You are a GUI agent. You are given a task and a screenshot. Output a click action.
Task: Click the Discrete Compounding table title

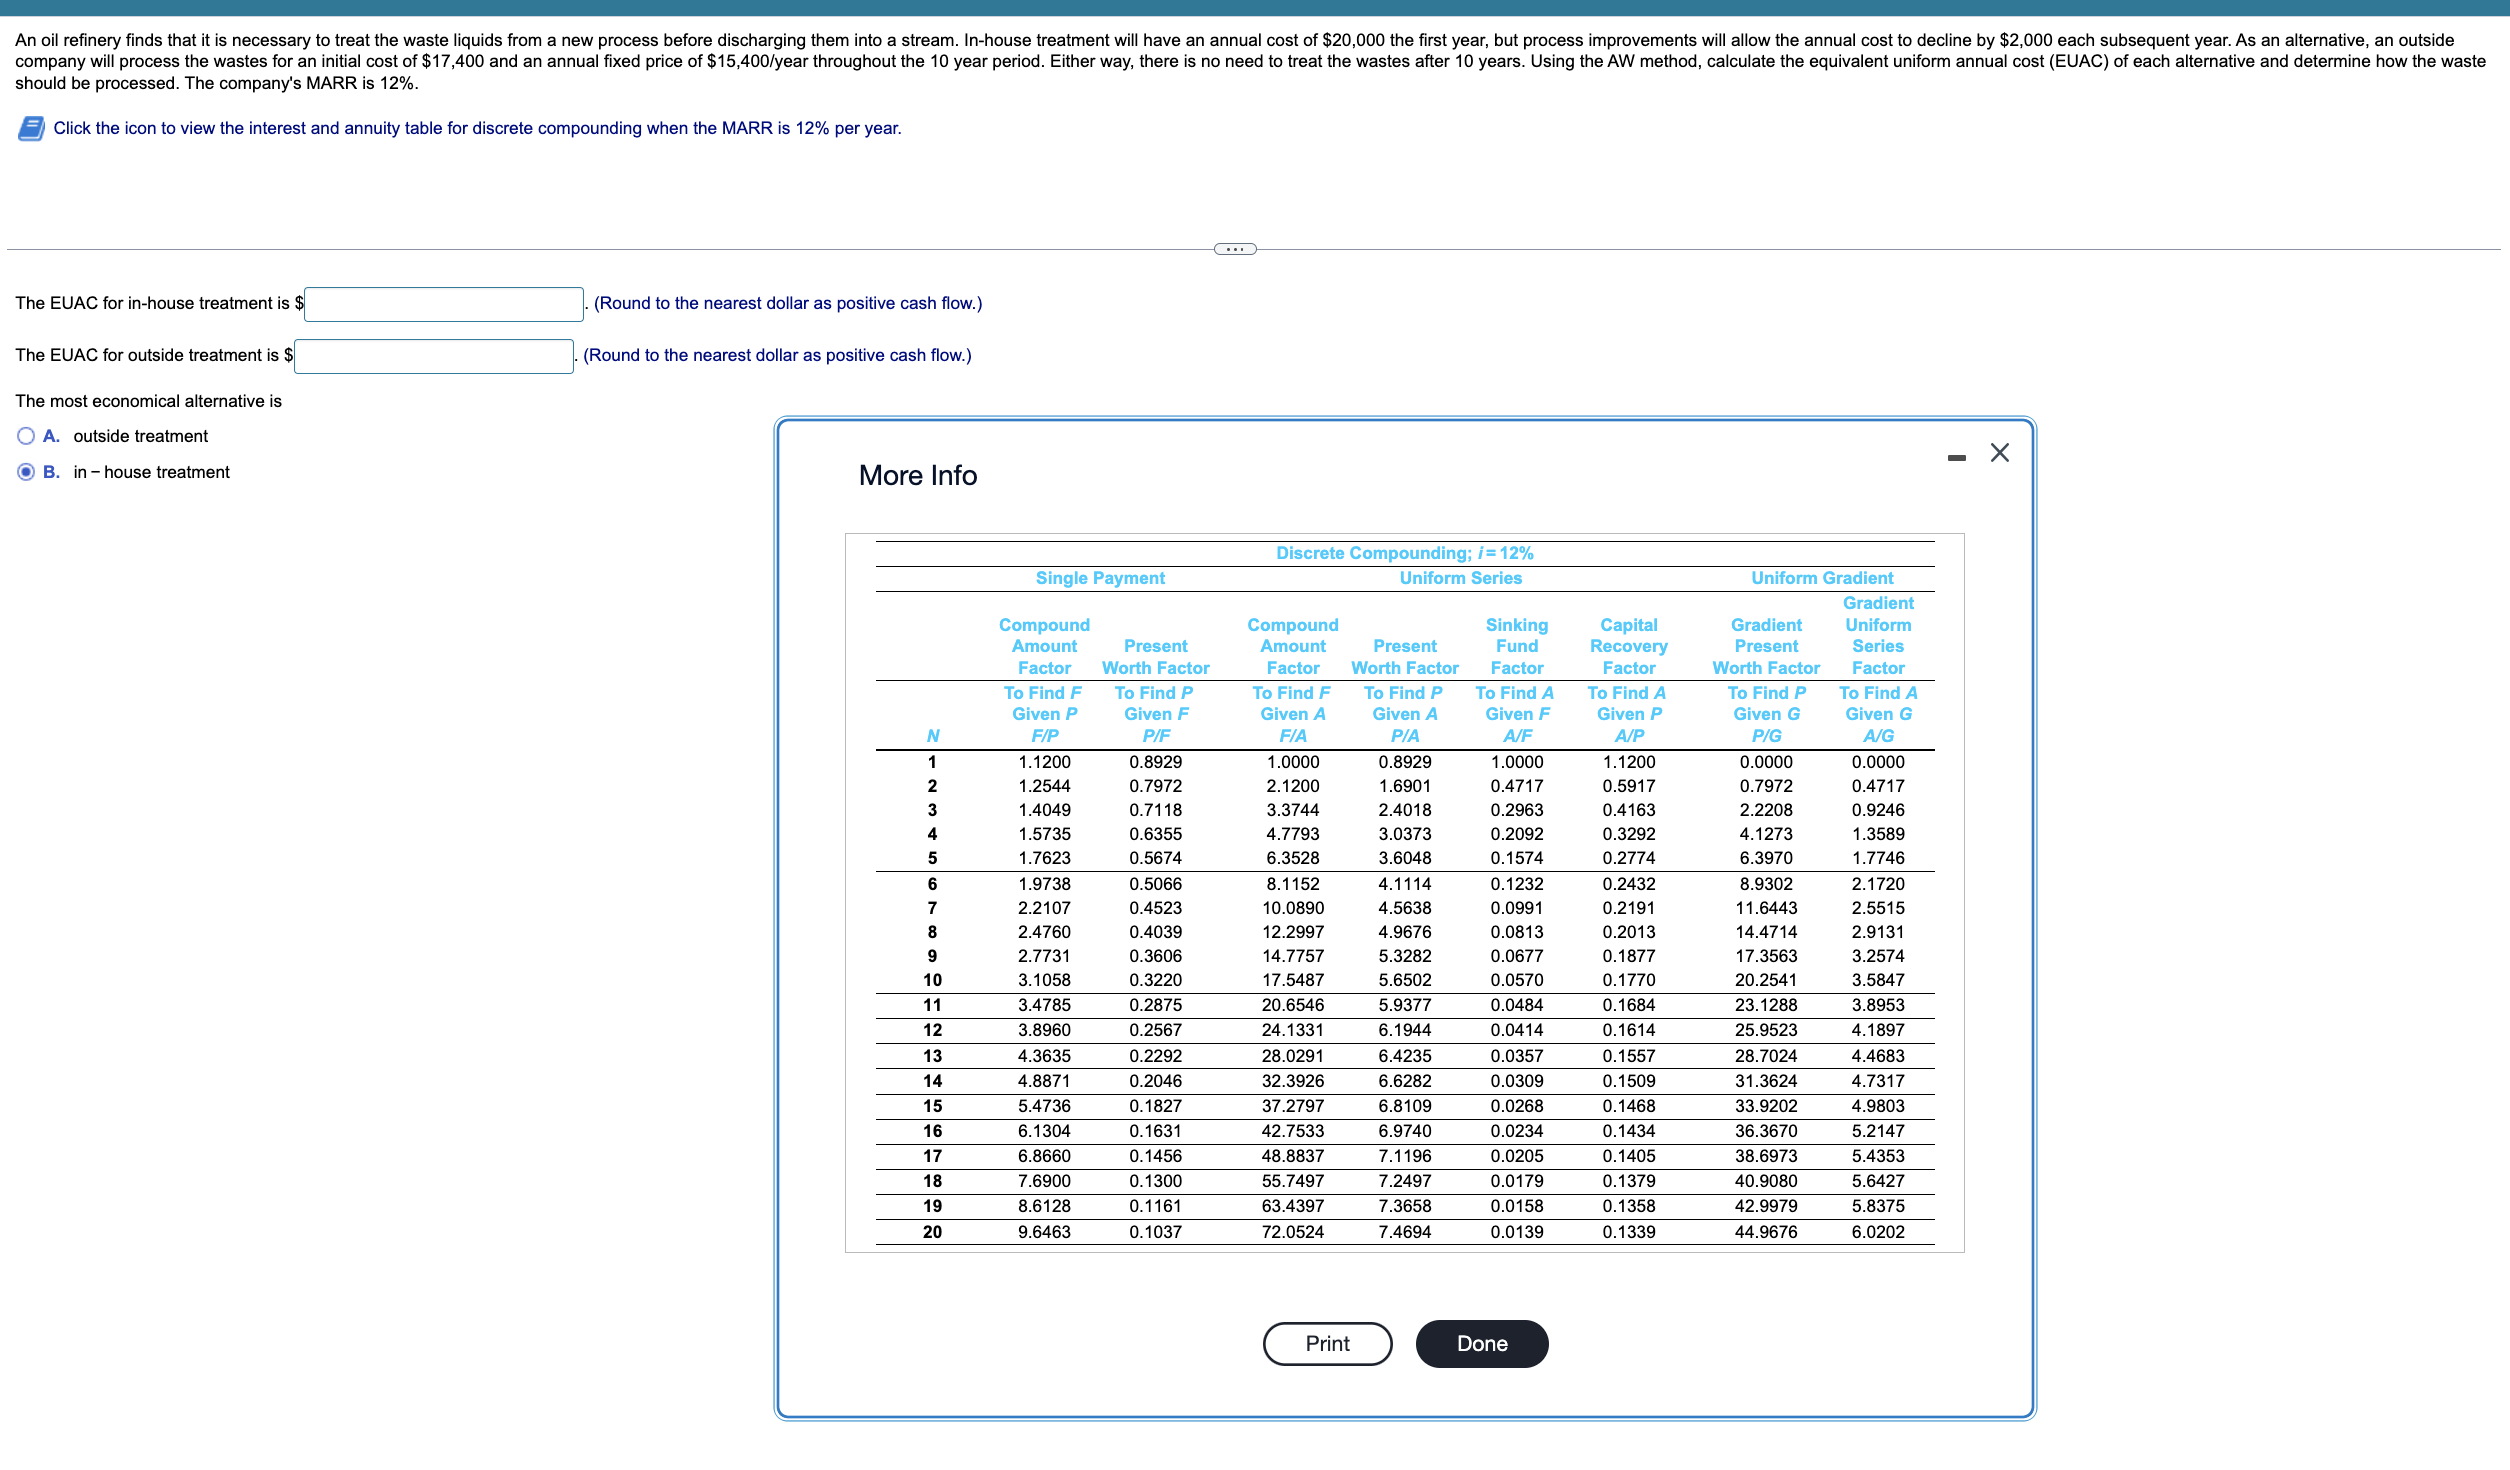pos(1404,553)
